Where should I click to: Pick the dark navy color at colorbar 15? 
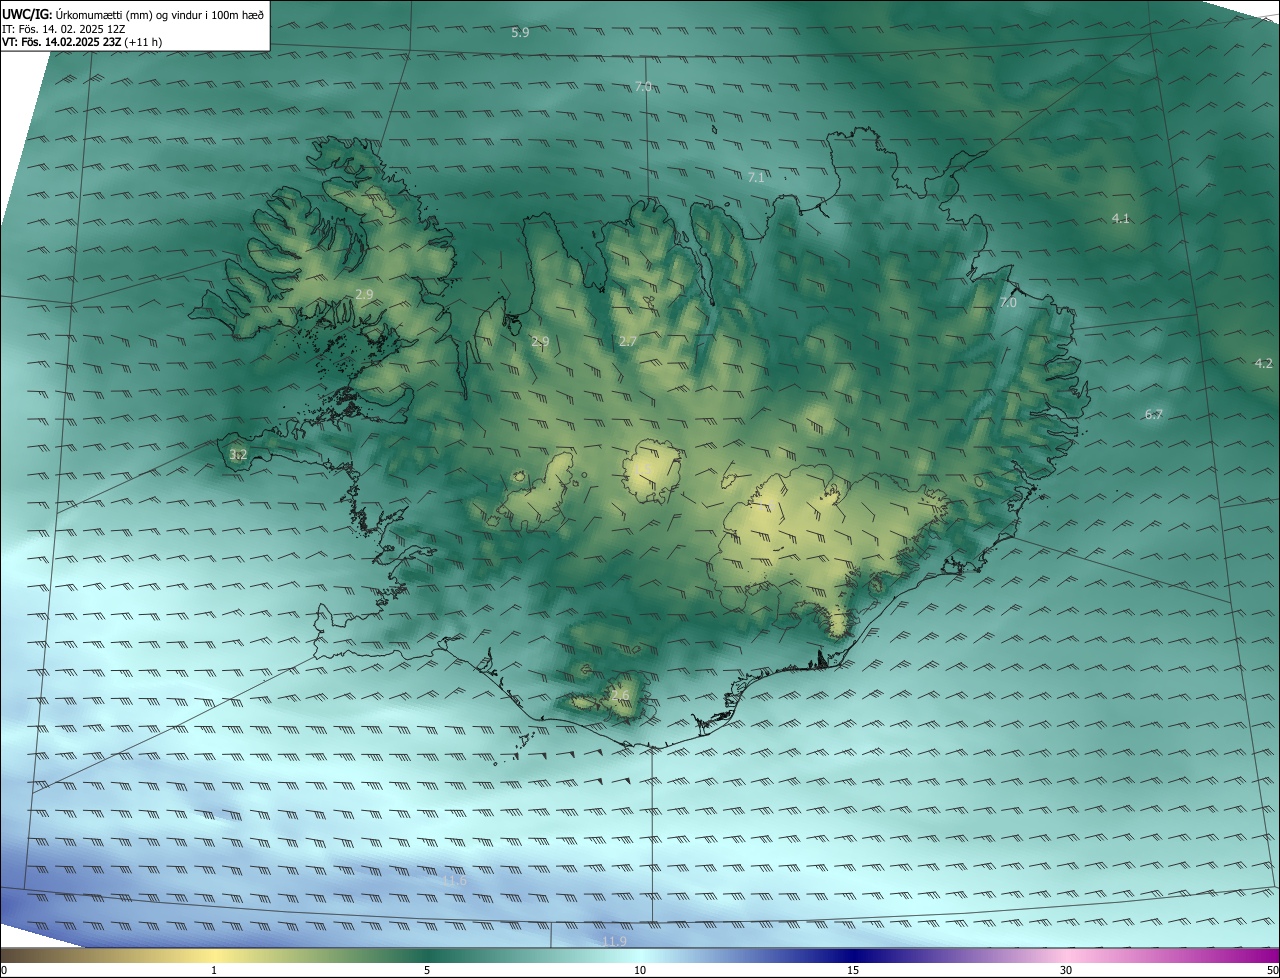[x=853, y=955]
